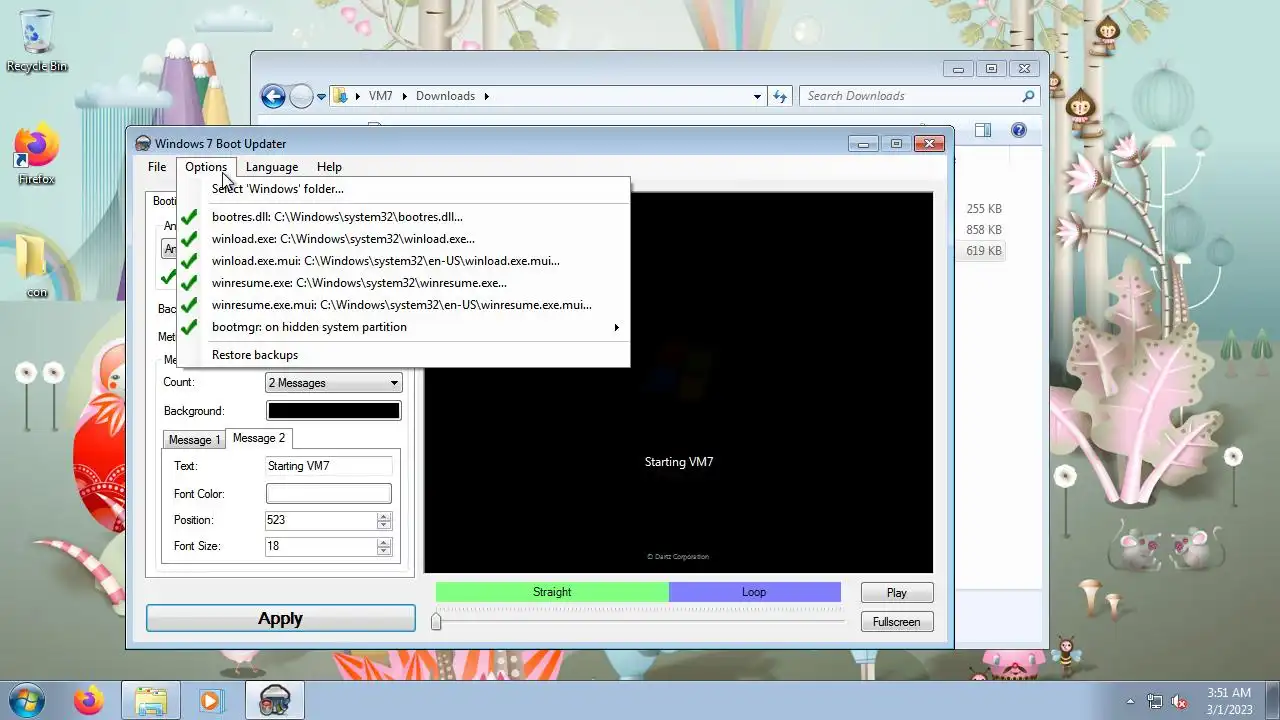
Task: Open recent pages dropdown beside back button
Action: click(321, 97)
